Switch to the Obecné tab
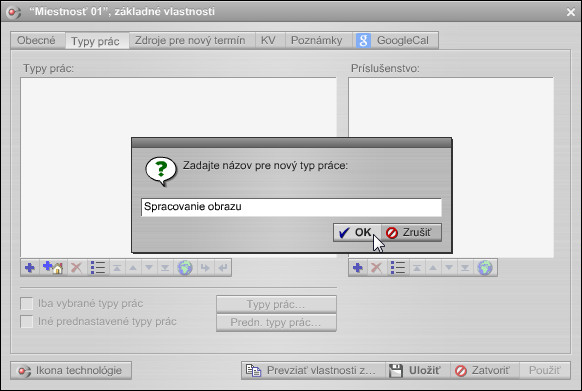Screen dimensions: 582x391 (36, 40)
